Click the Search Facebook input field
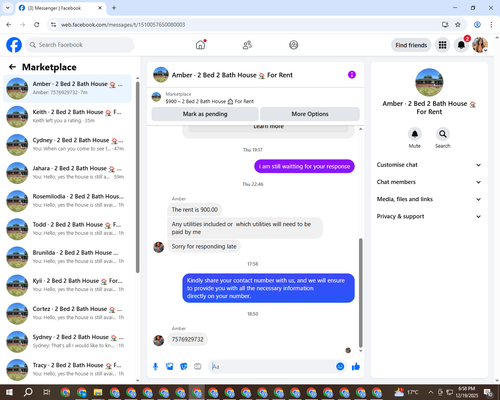Viewport: 500px width, 400px height. pos(80,45)
